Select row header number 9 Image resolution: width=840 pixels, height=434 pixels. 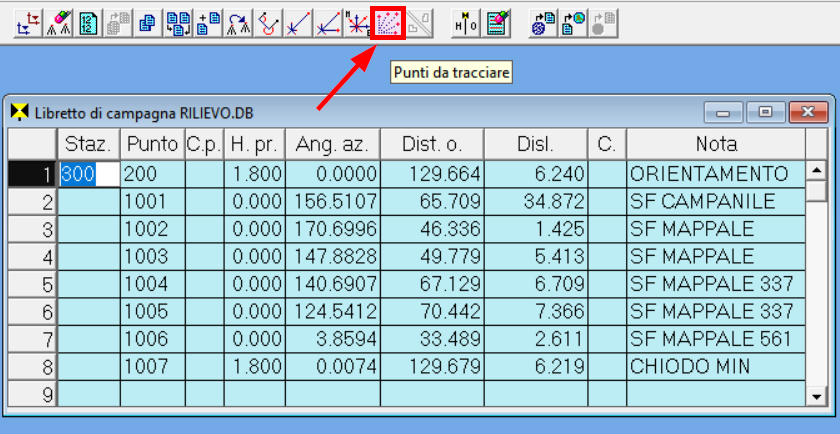(x=32, y=394)
